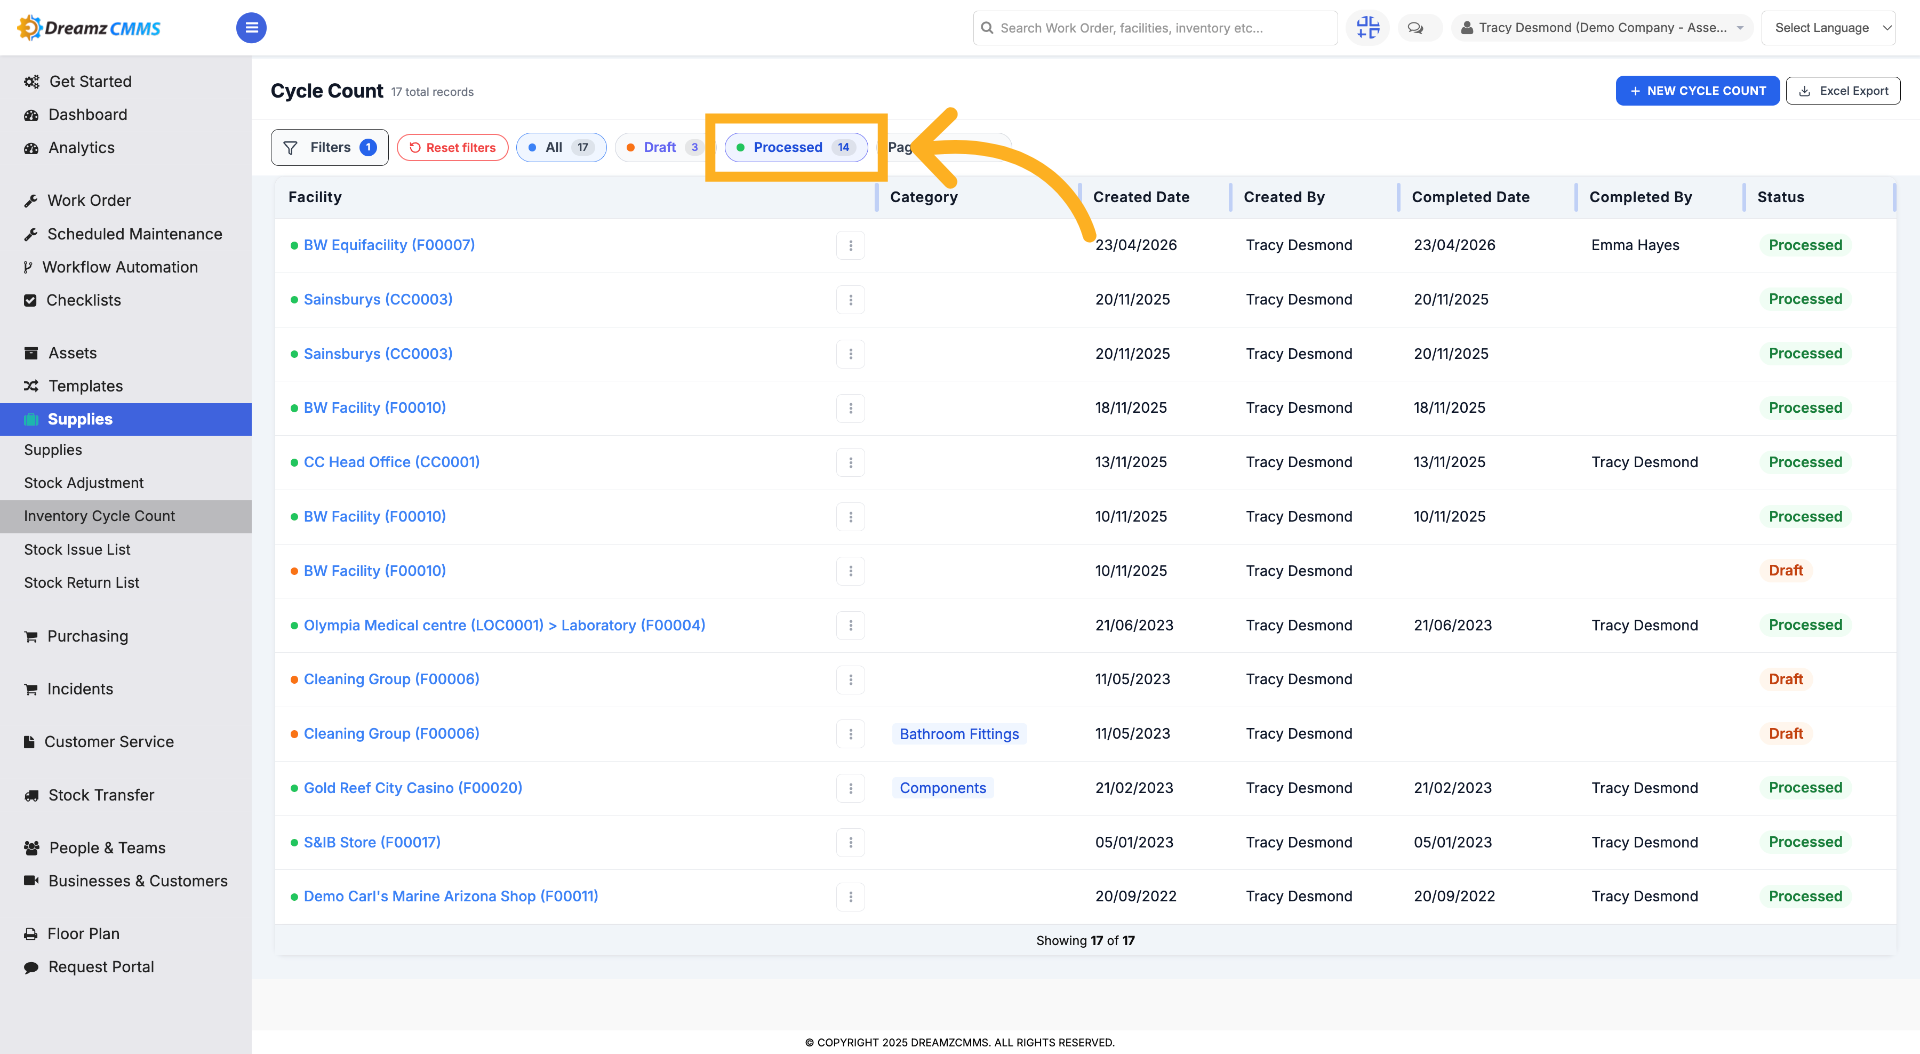The height and width of the screenshot is (1054, 1920).
Task: Open Scheduled Maintenance in the sidebar
Action: point(135,234)
